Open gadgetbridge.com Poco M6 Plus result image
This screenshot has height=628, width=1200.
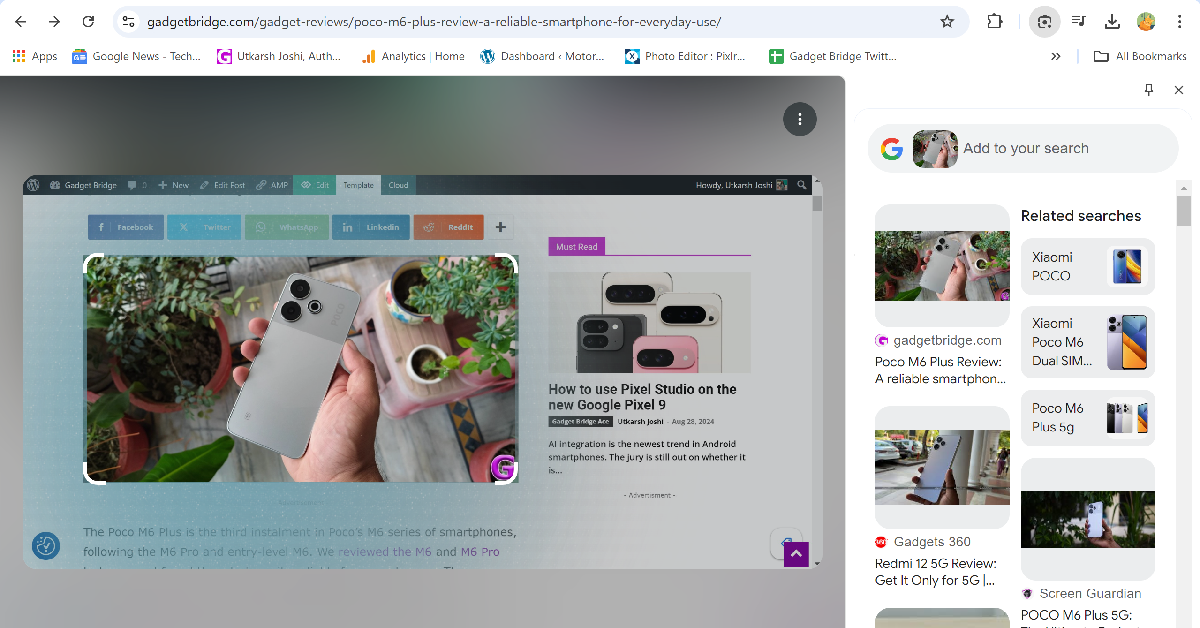pos(942,265)
